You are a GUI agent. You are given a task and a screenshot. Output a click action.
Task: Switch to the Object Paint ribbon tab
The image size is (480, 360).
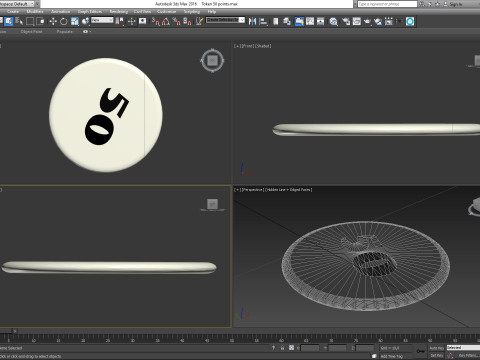pyautogui.click(x=31, y=32)
